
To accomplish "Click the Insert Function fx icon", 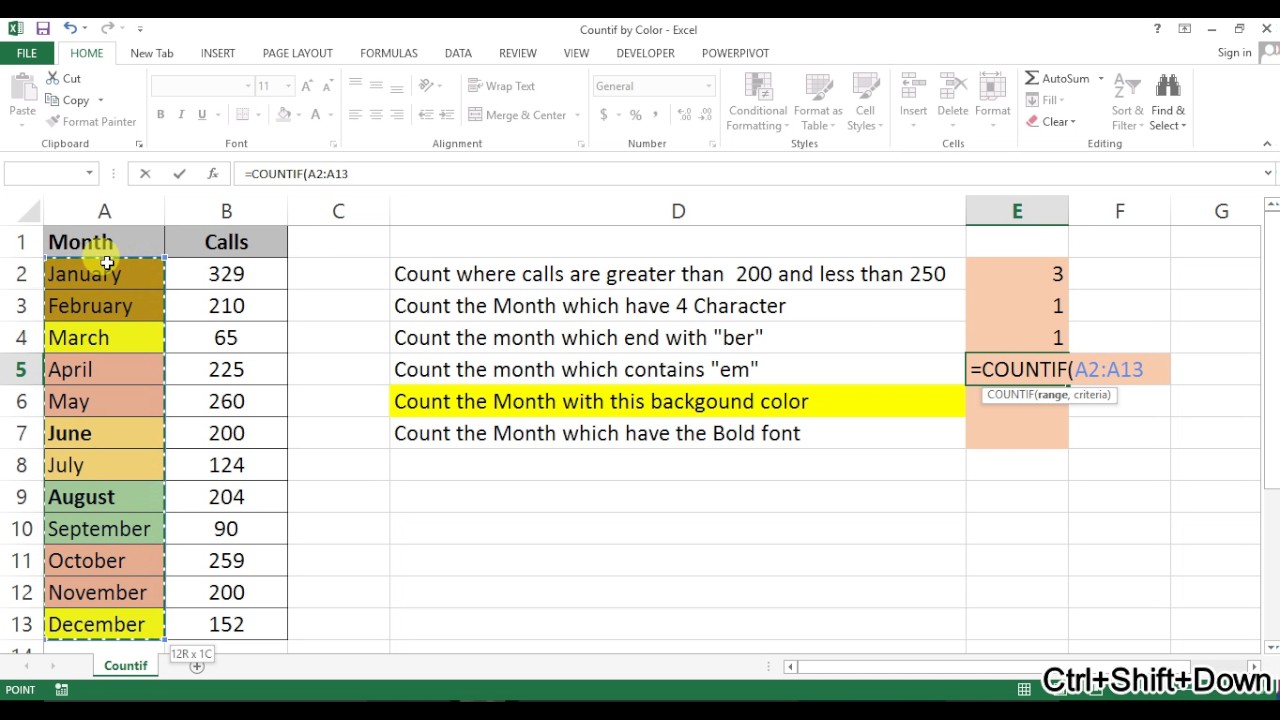I will point(212,174).
